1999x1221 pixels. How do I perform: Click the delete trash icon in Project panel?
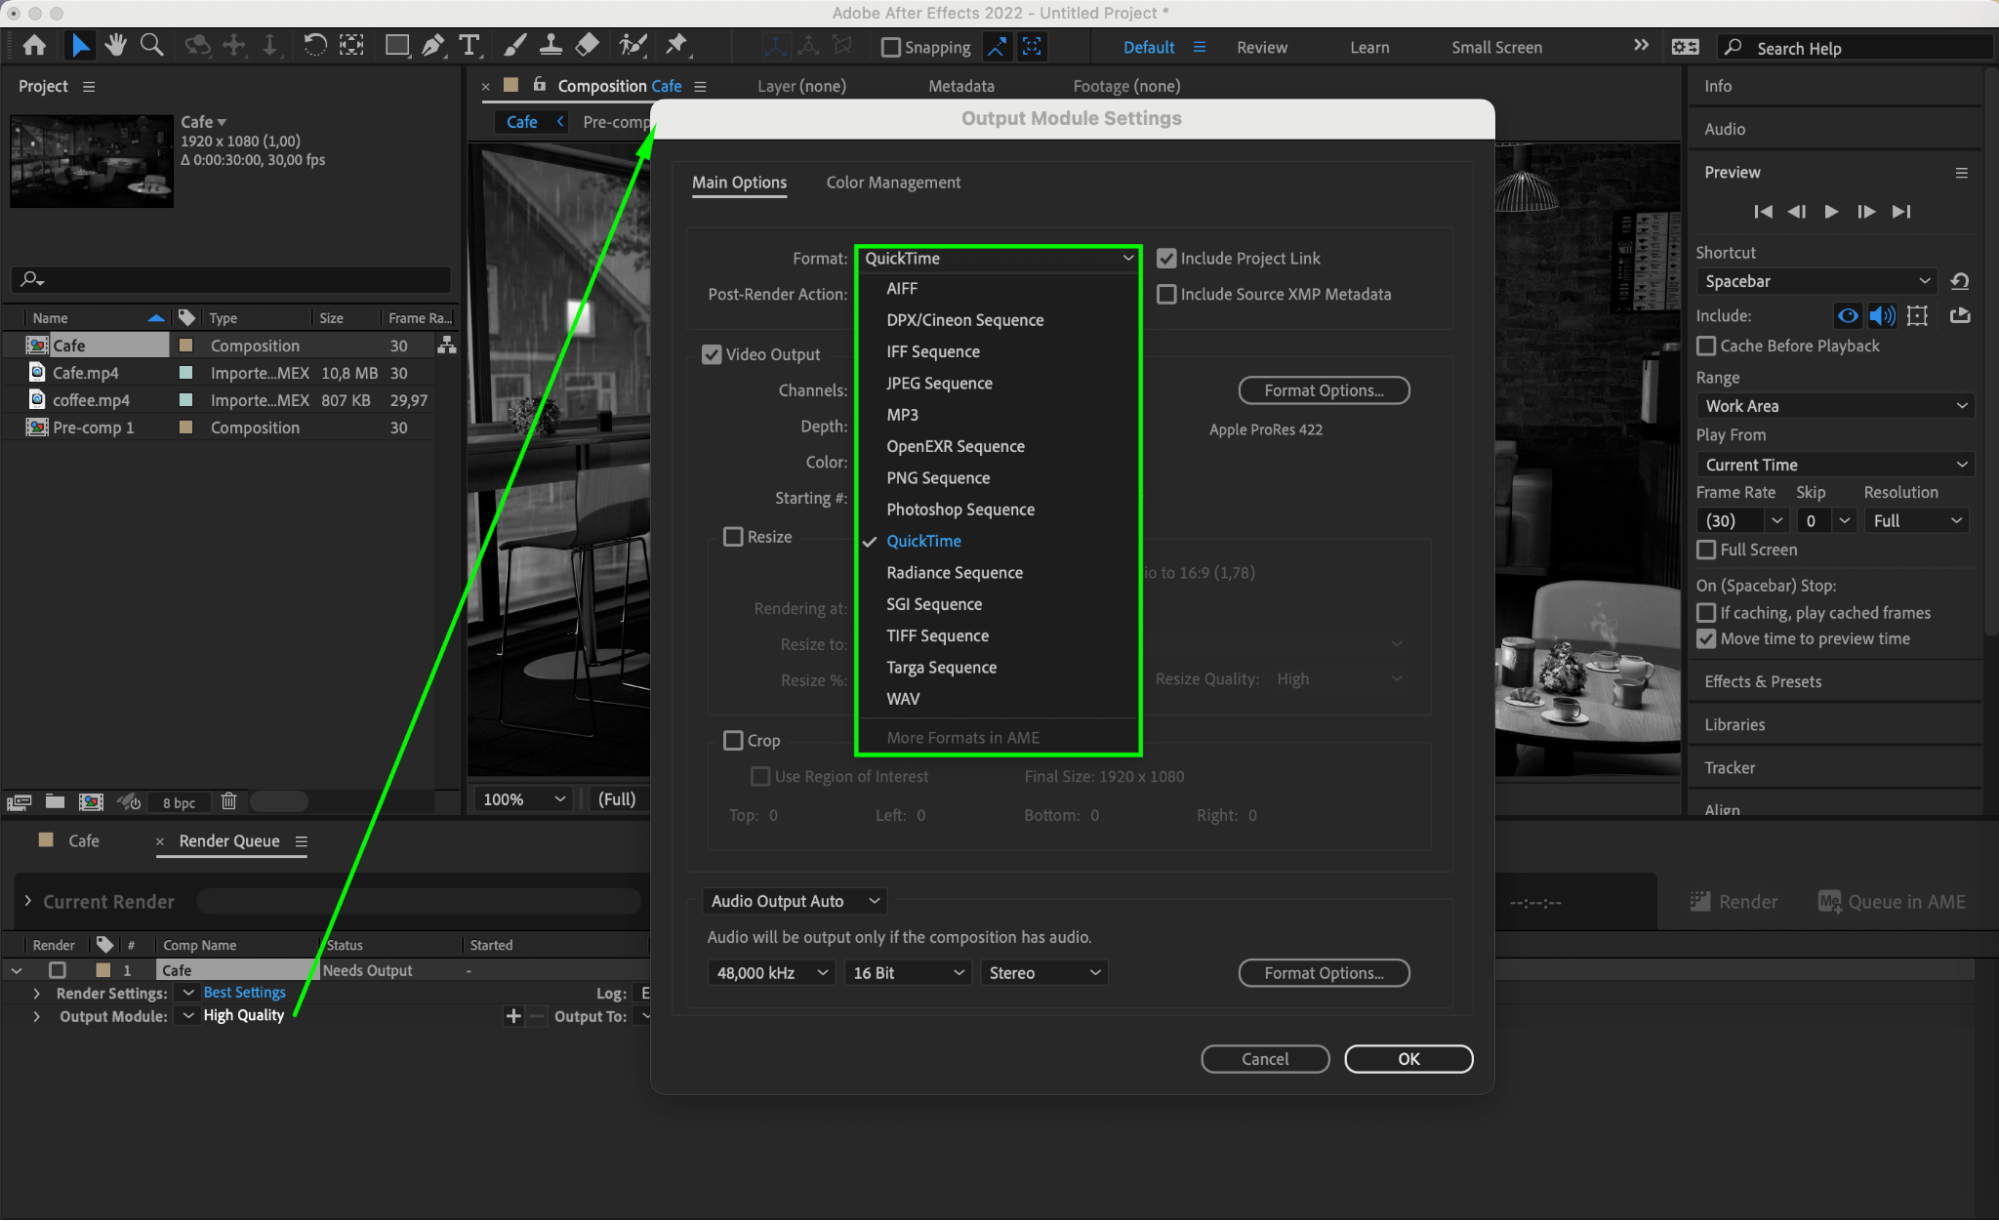click(x=228, y=801)
